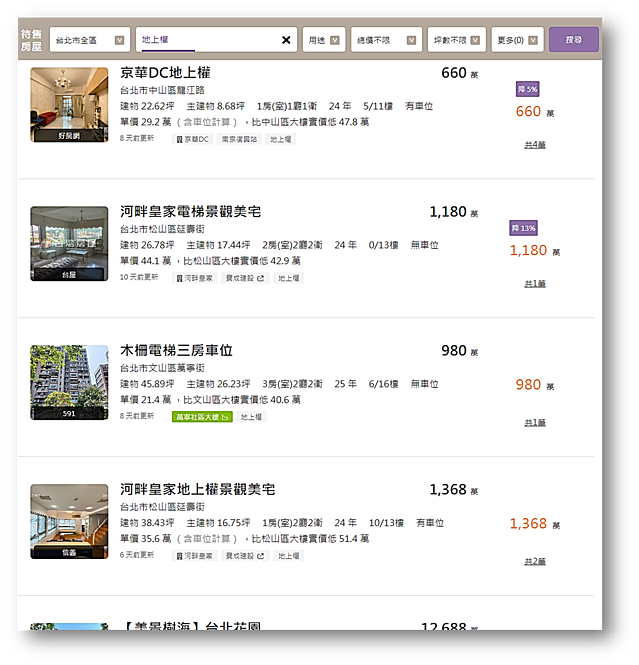This screenshot has width=639, height=665.
Task: Click the 地上權 tag on 京華DC listing
Action: click(281, 139)
